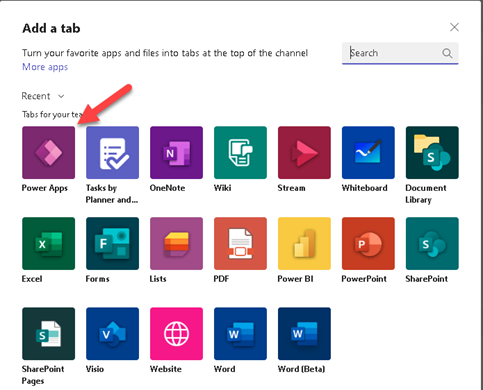Choose the Forms app icon

pyautogui.click(x=113, y=244)
